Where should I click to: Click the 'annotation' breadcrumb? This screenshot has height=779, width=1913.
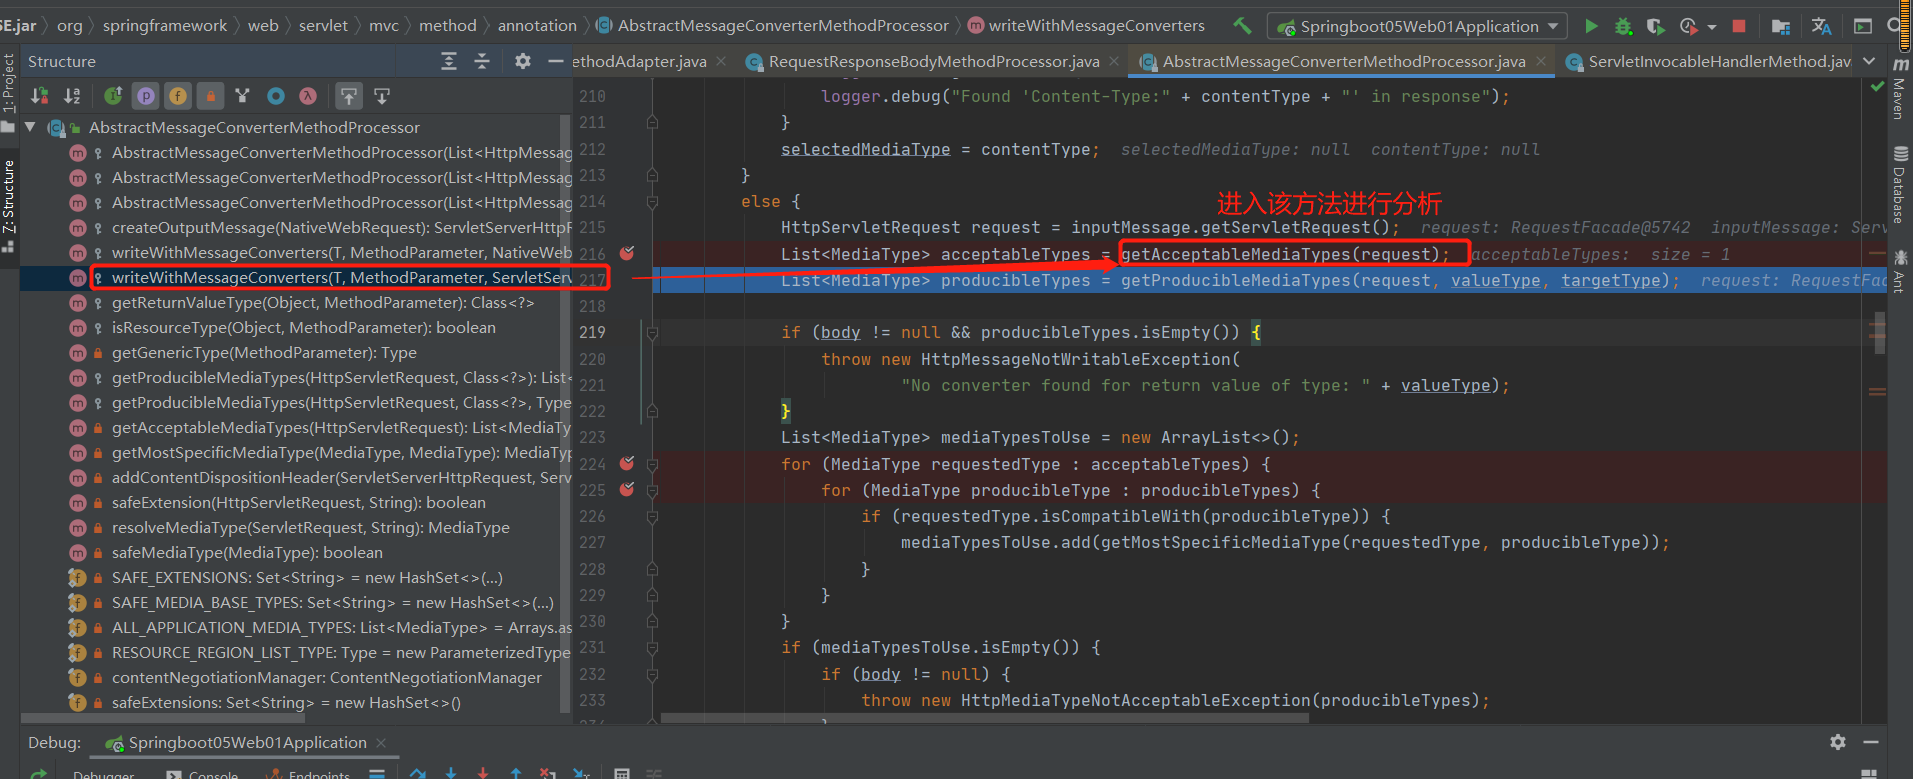coord(537,26)
